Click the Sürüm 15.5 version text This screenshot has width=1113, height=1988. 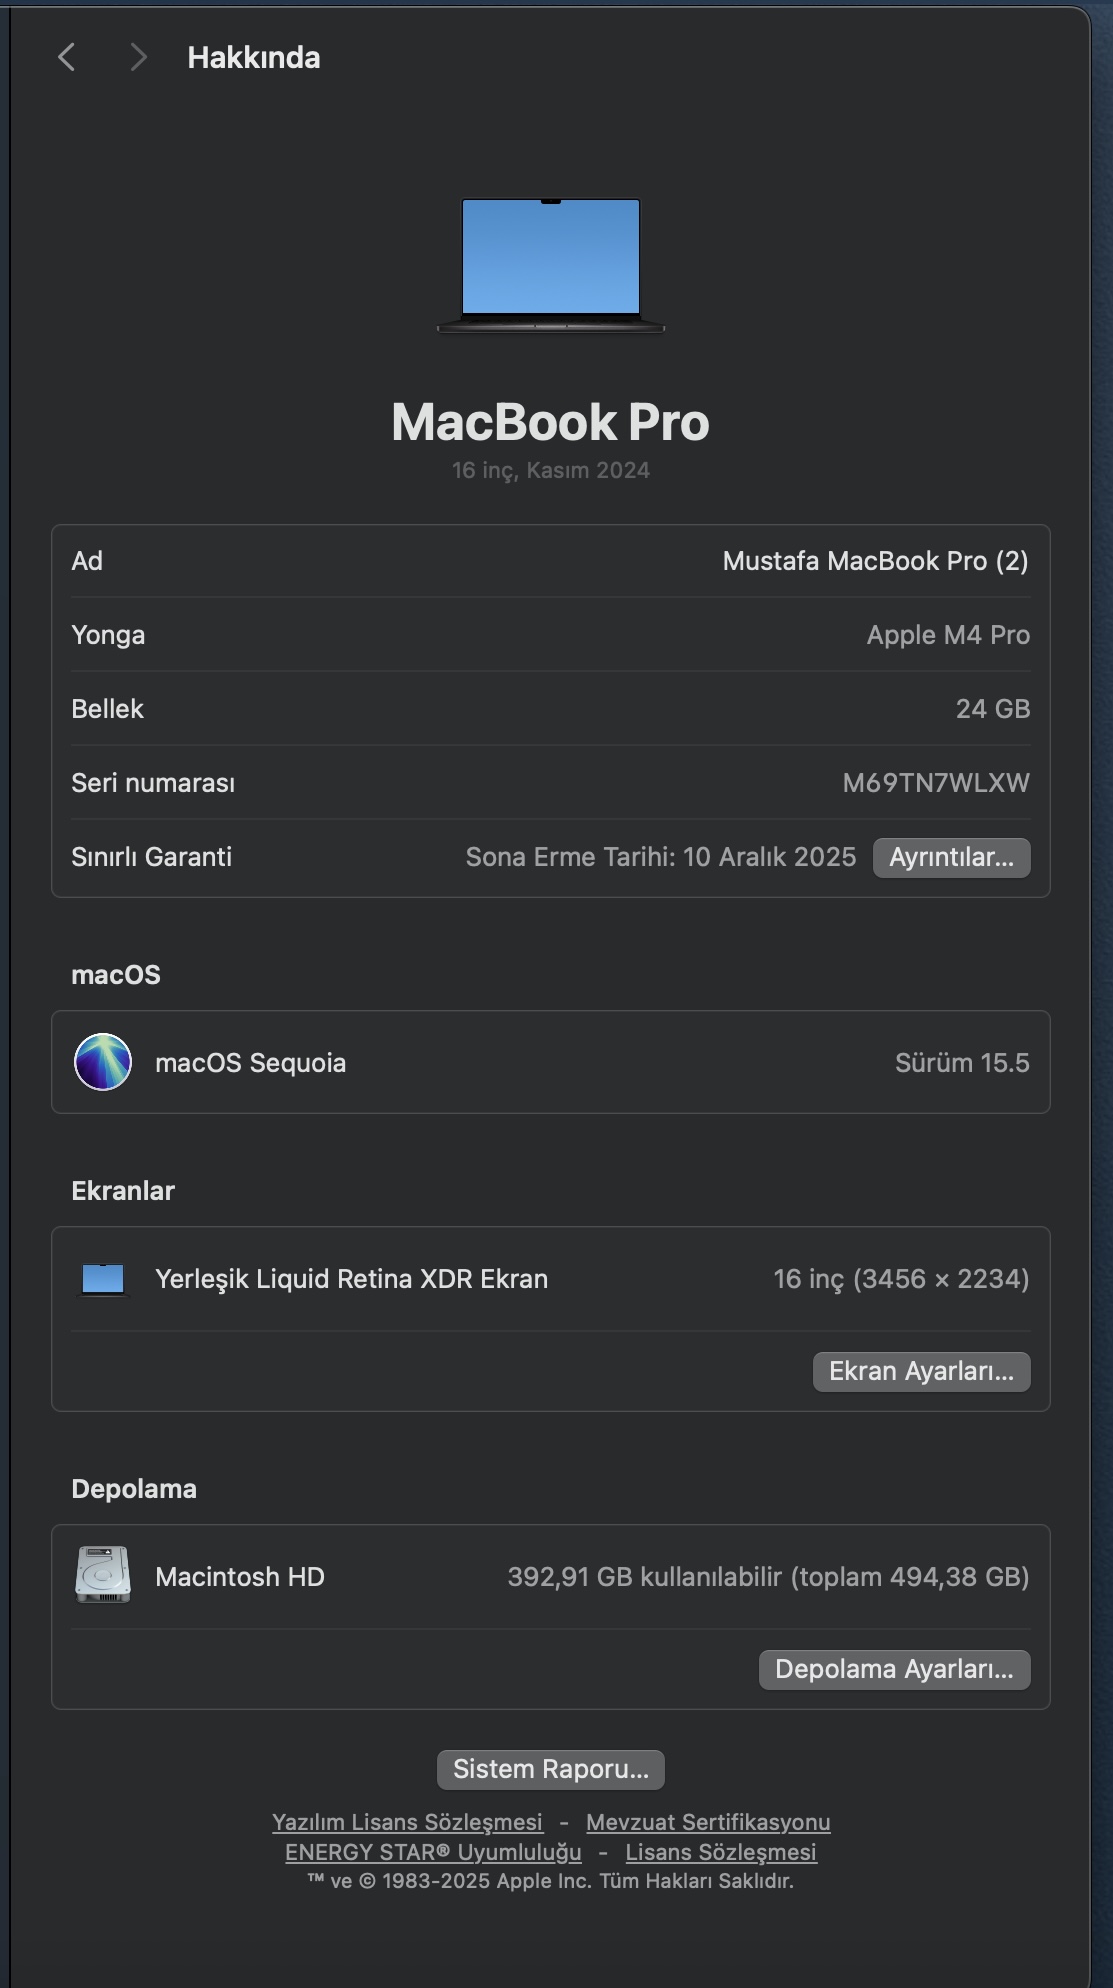[x=962, y=1063]
